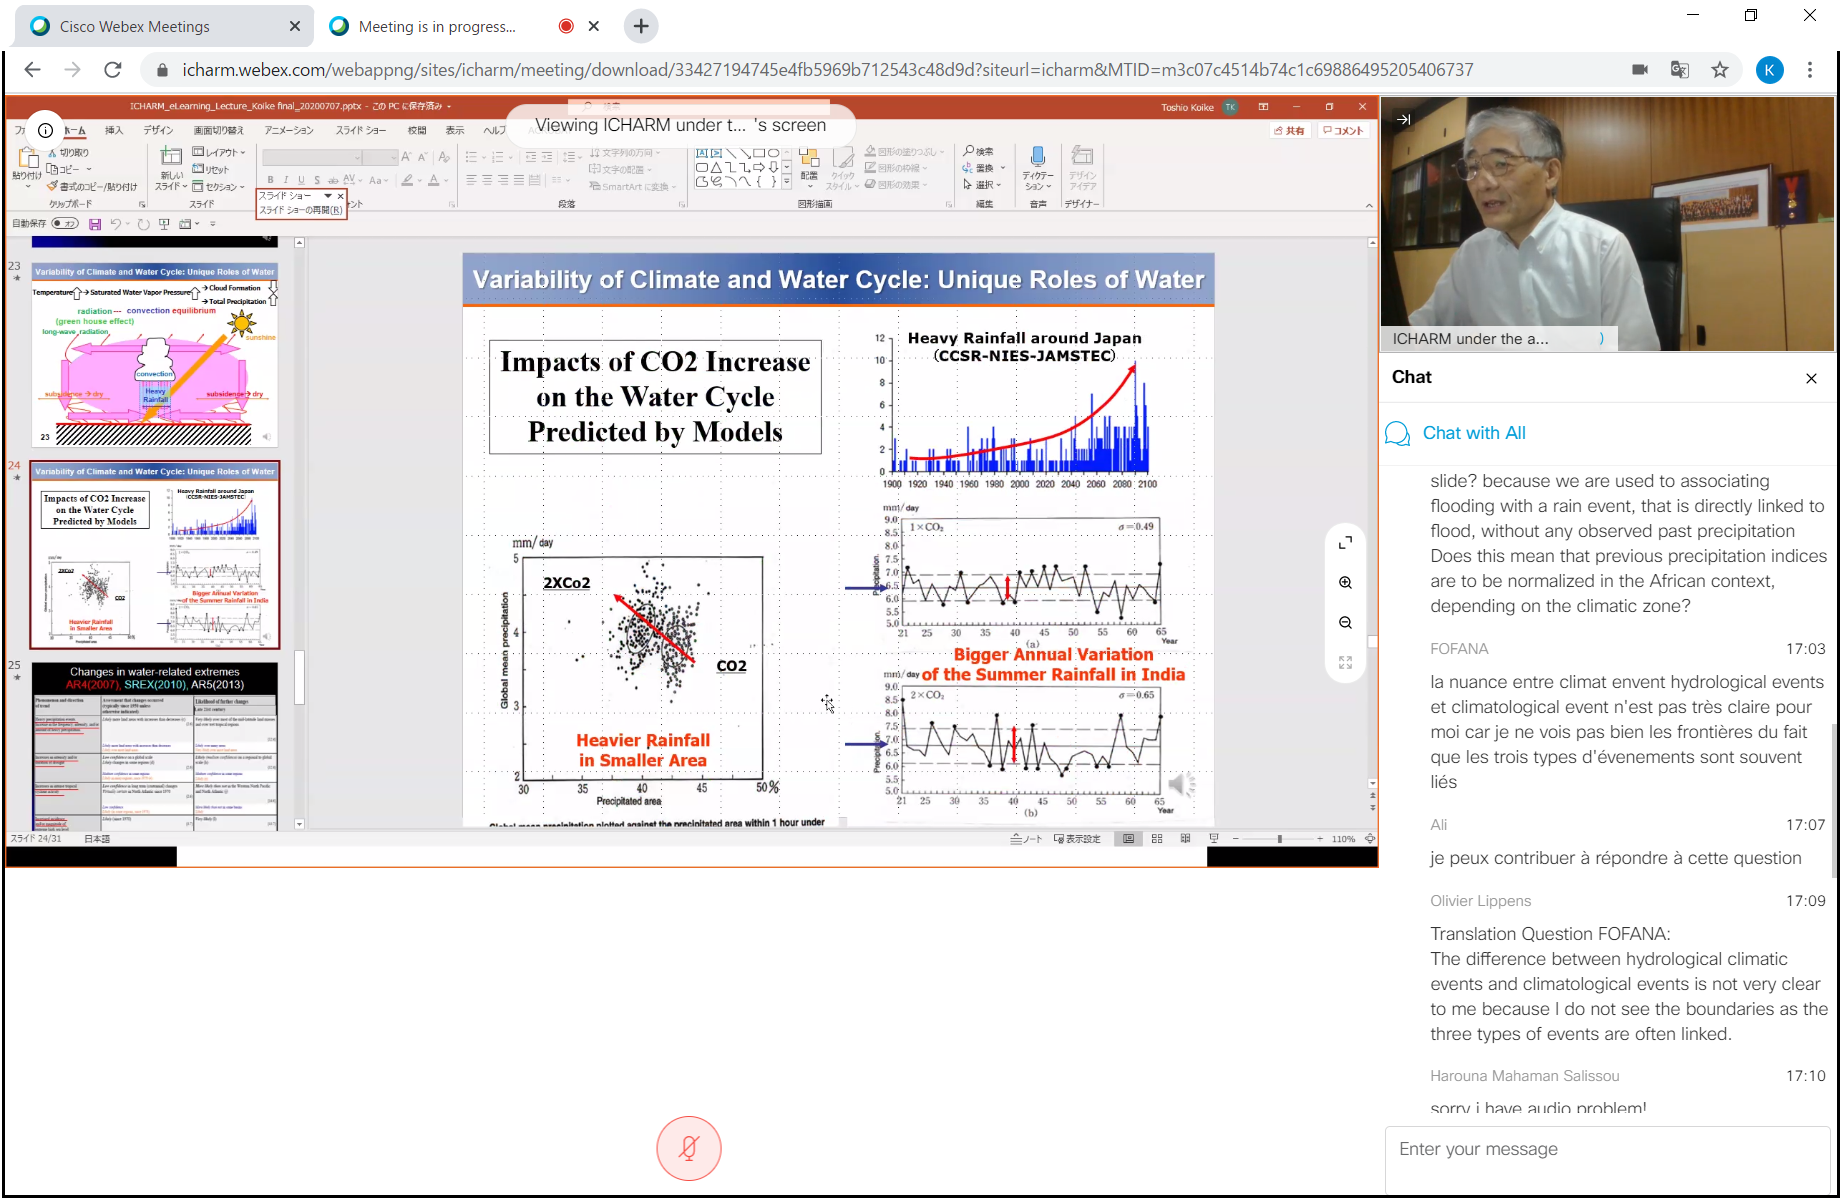
Task: Open the スライドショー ribbon tab
Action: point(361,131)
